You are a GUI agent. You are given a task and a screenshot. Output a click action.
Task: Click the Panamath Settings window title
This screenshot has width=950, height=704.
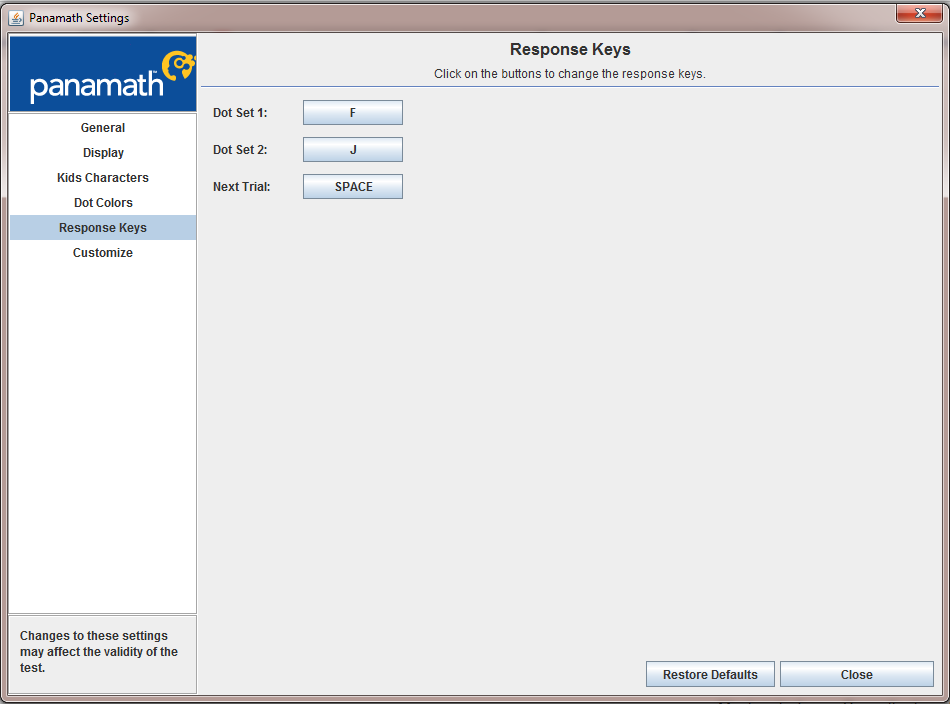[x=79, y=18]
